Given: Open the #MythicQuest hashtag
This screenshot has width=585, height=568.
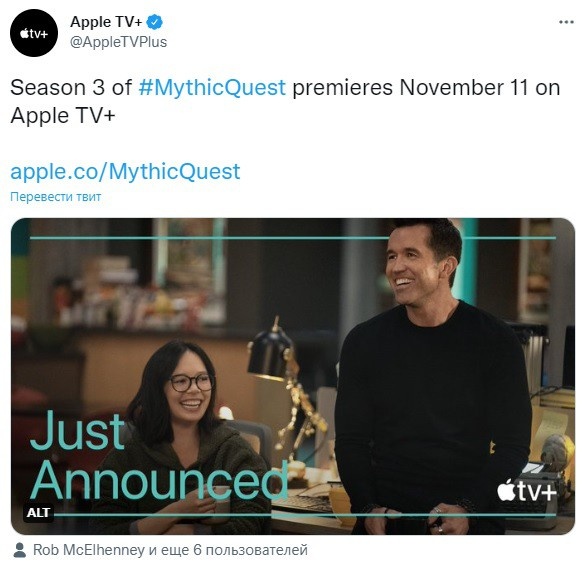Looking at the screenshot, I should pyautogui.click(x=212, y=88).
